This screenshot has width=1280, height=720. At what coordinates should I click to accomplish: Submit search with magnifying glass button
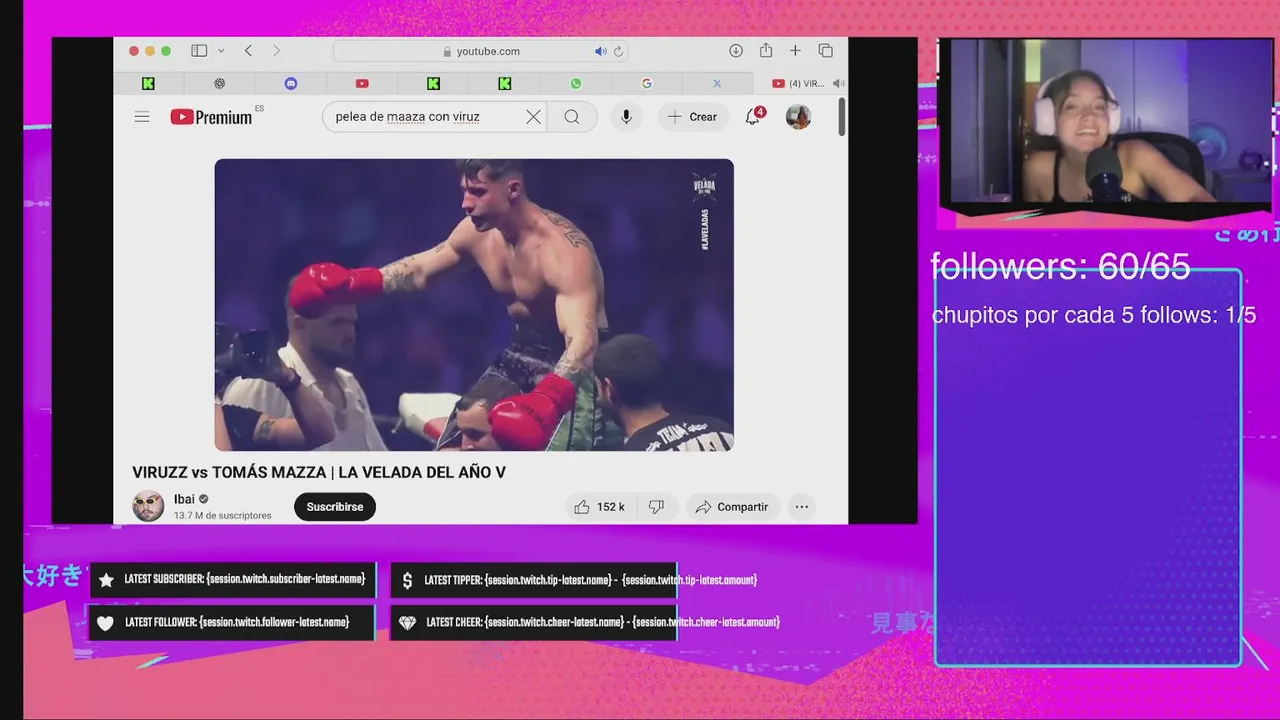point(572,117)
